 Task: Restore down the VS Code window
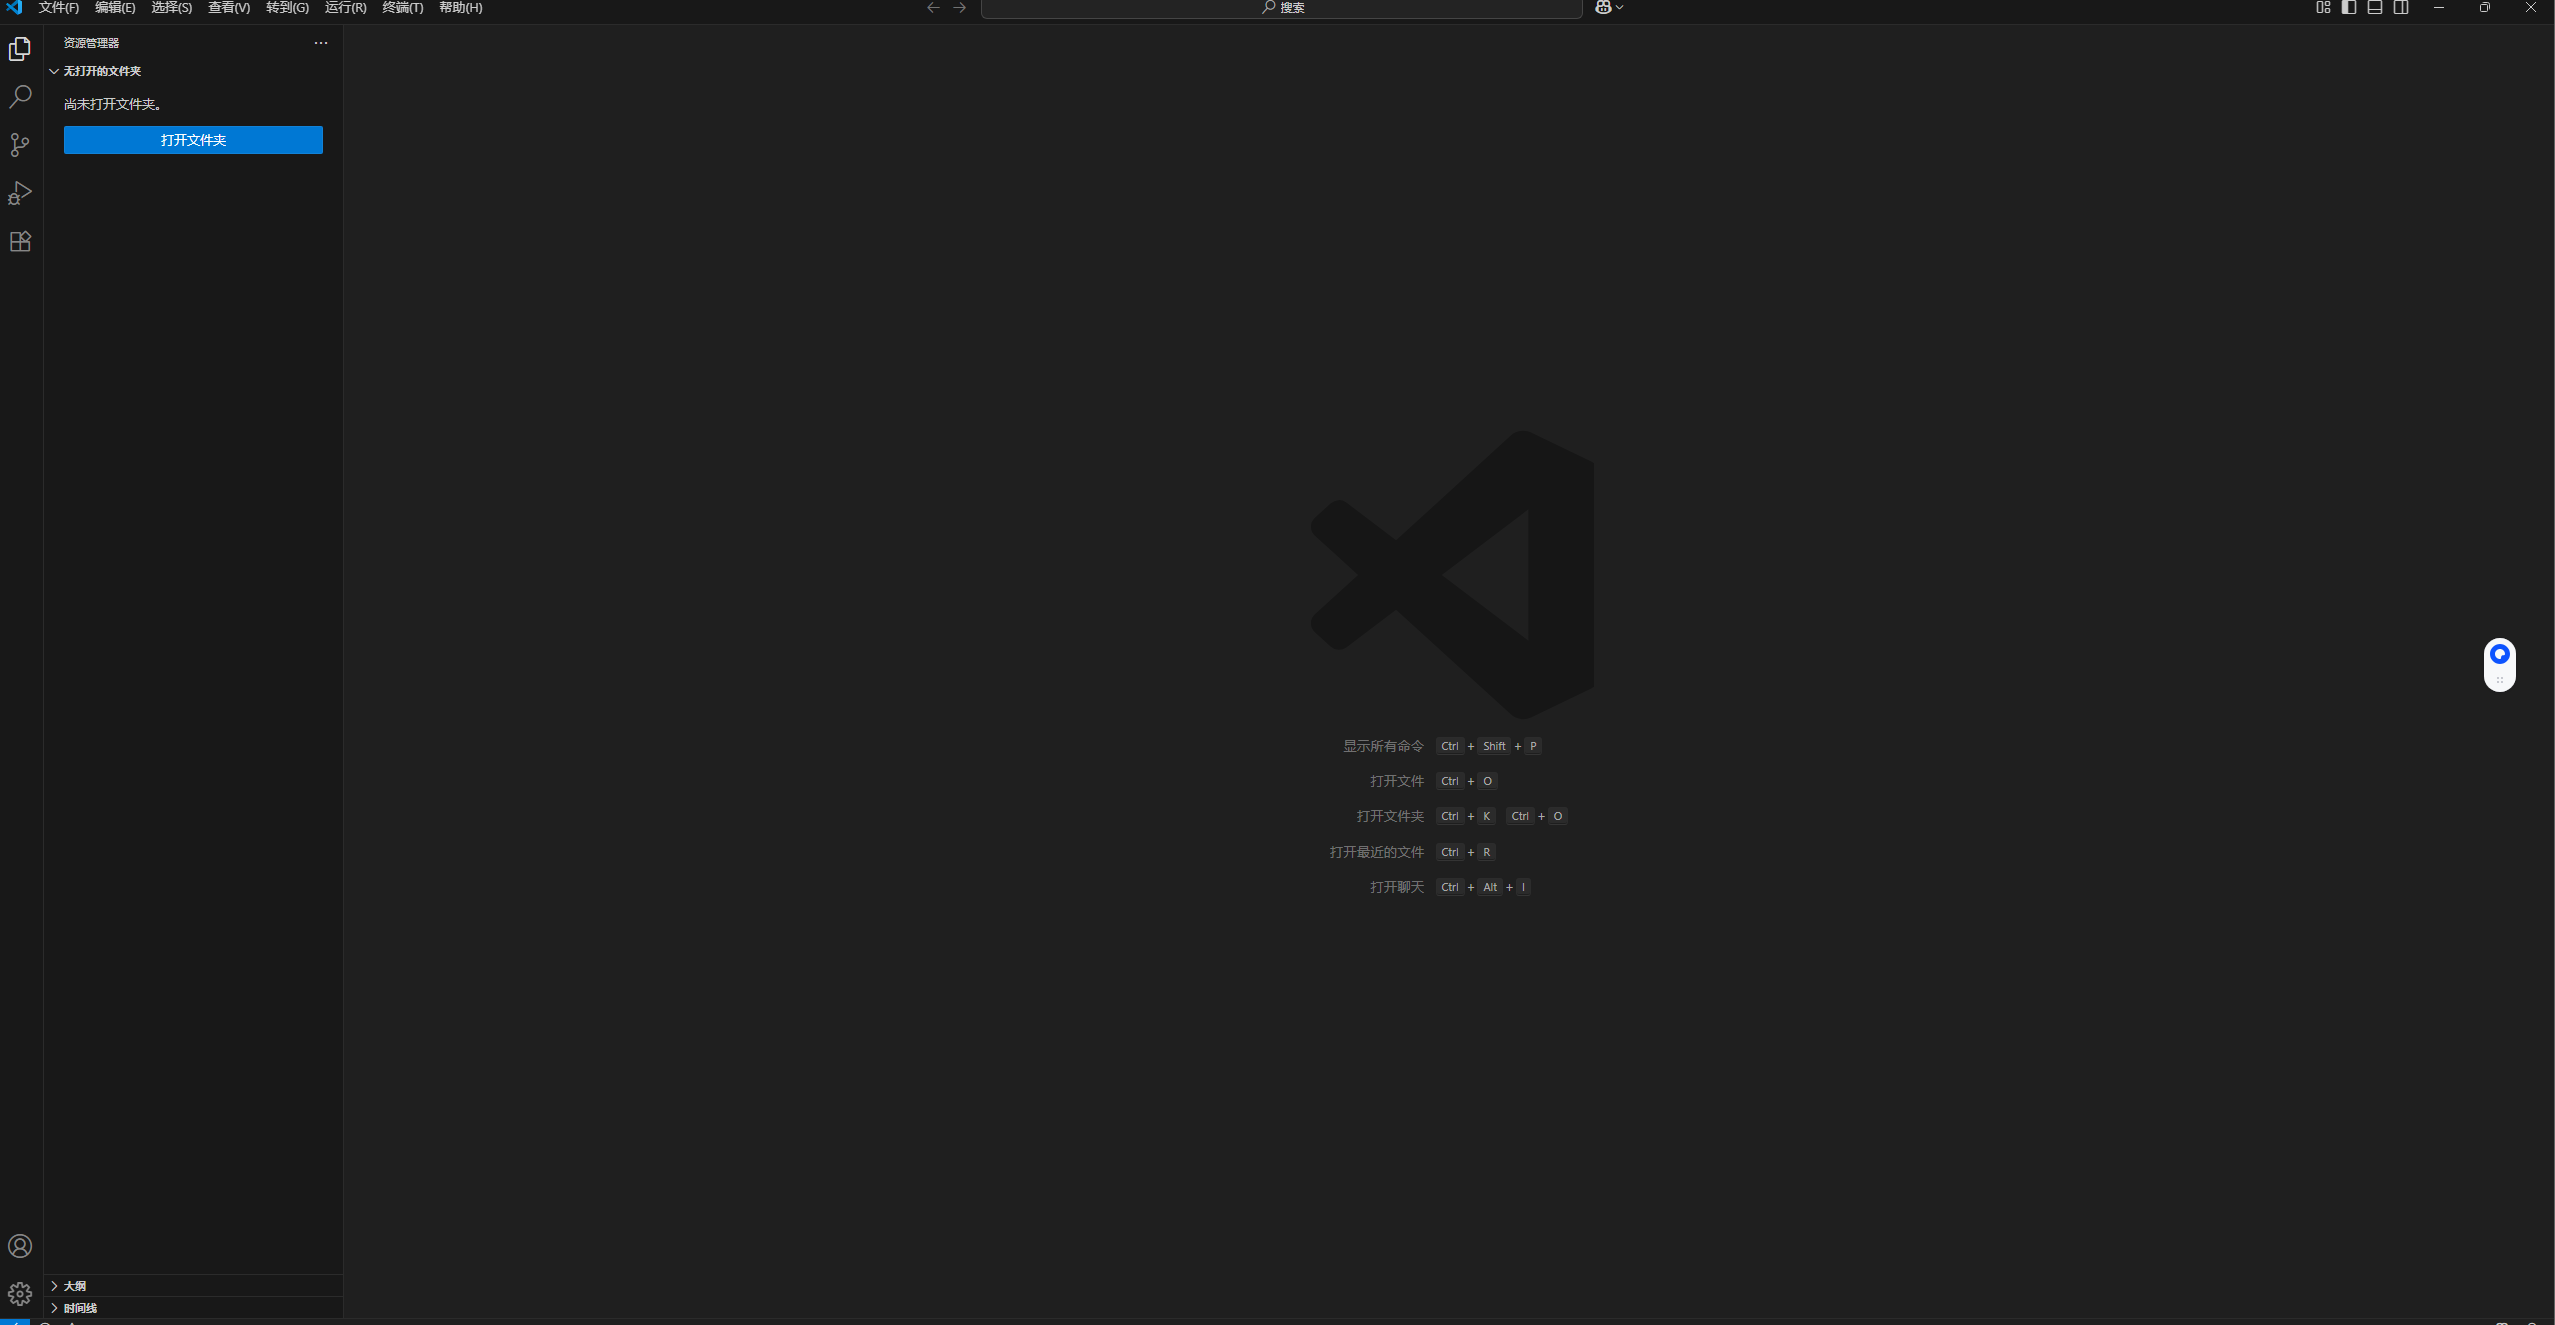pos(2485,7)
